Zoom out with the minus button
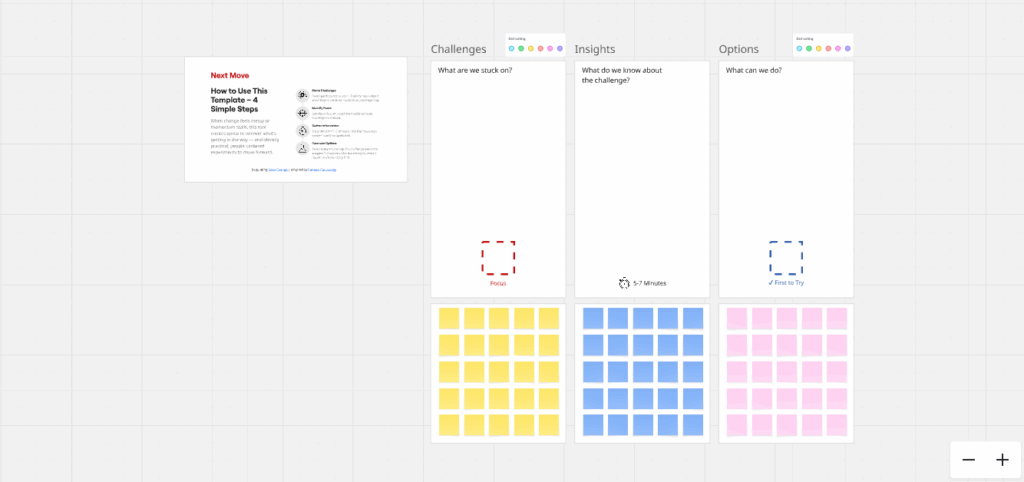The width and height of the screenshot is (1024, 482). [968, 460]
